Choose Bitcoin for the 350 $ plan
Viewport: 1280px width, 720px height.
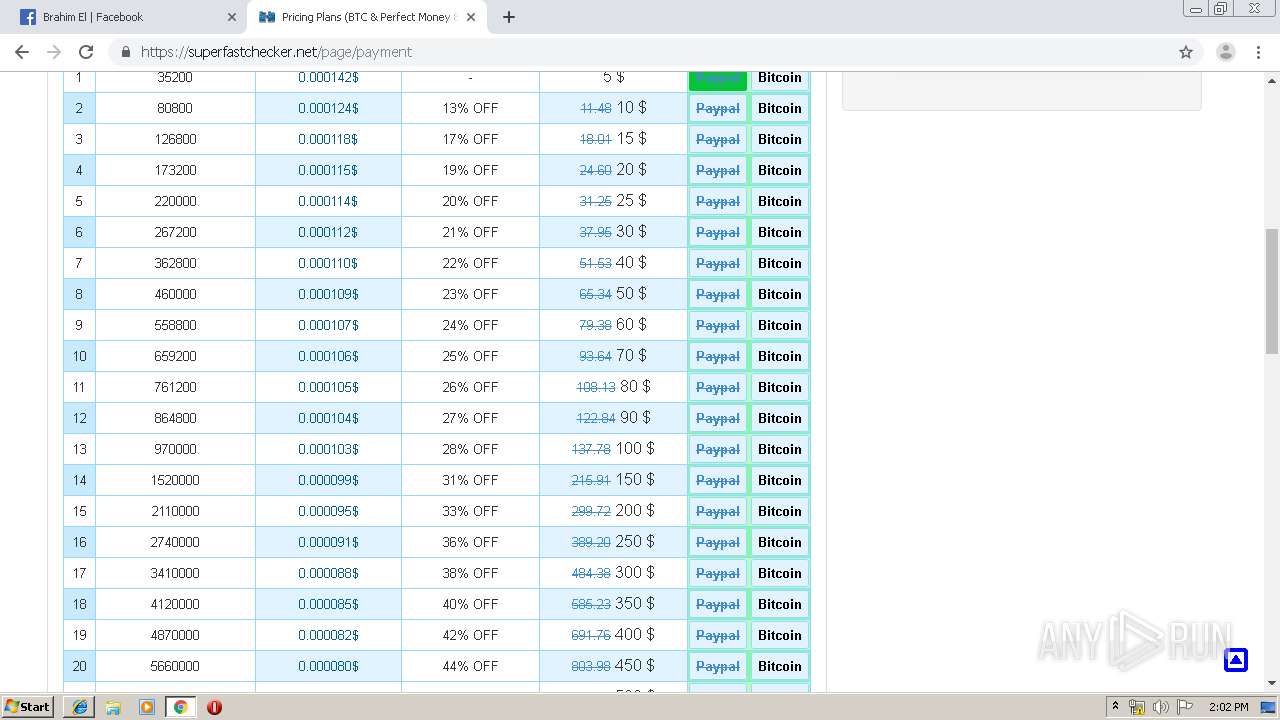coord(780,604)
